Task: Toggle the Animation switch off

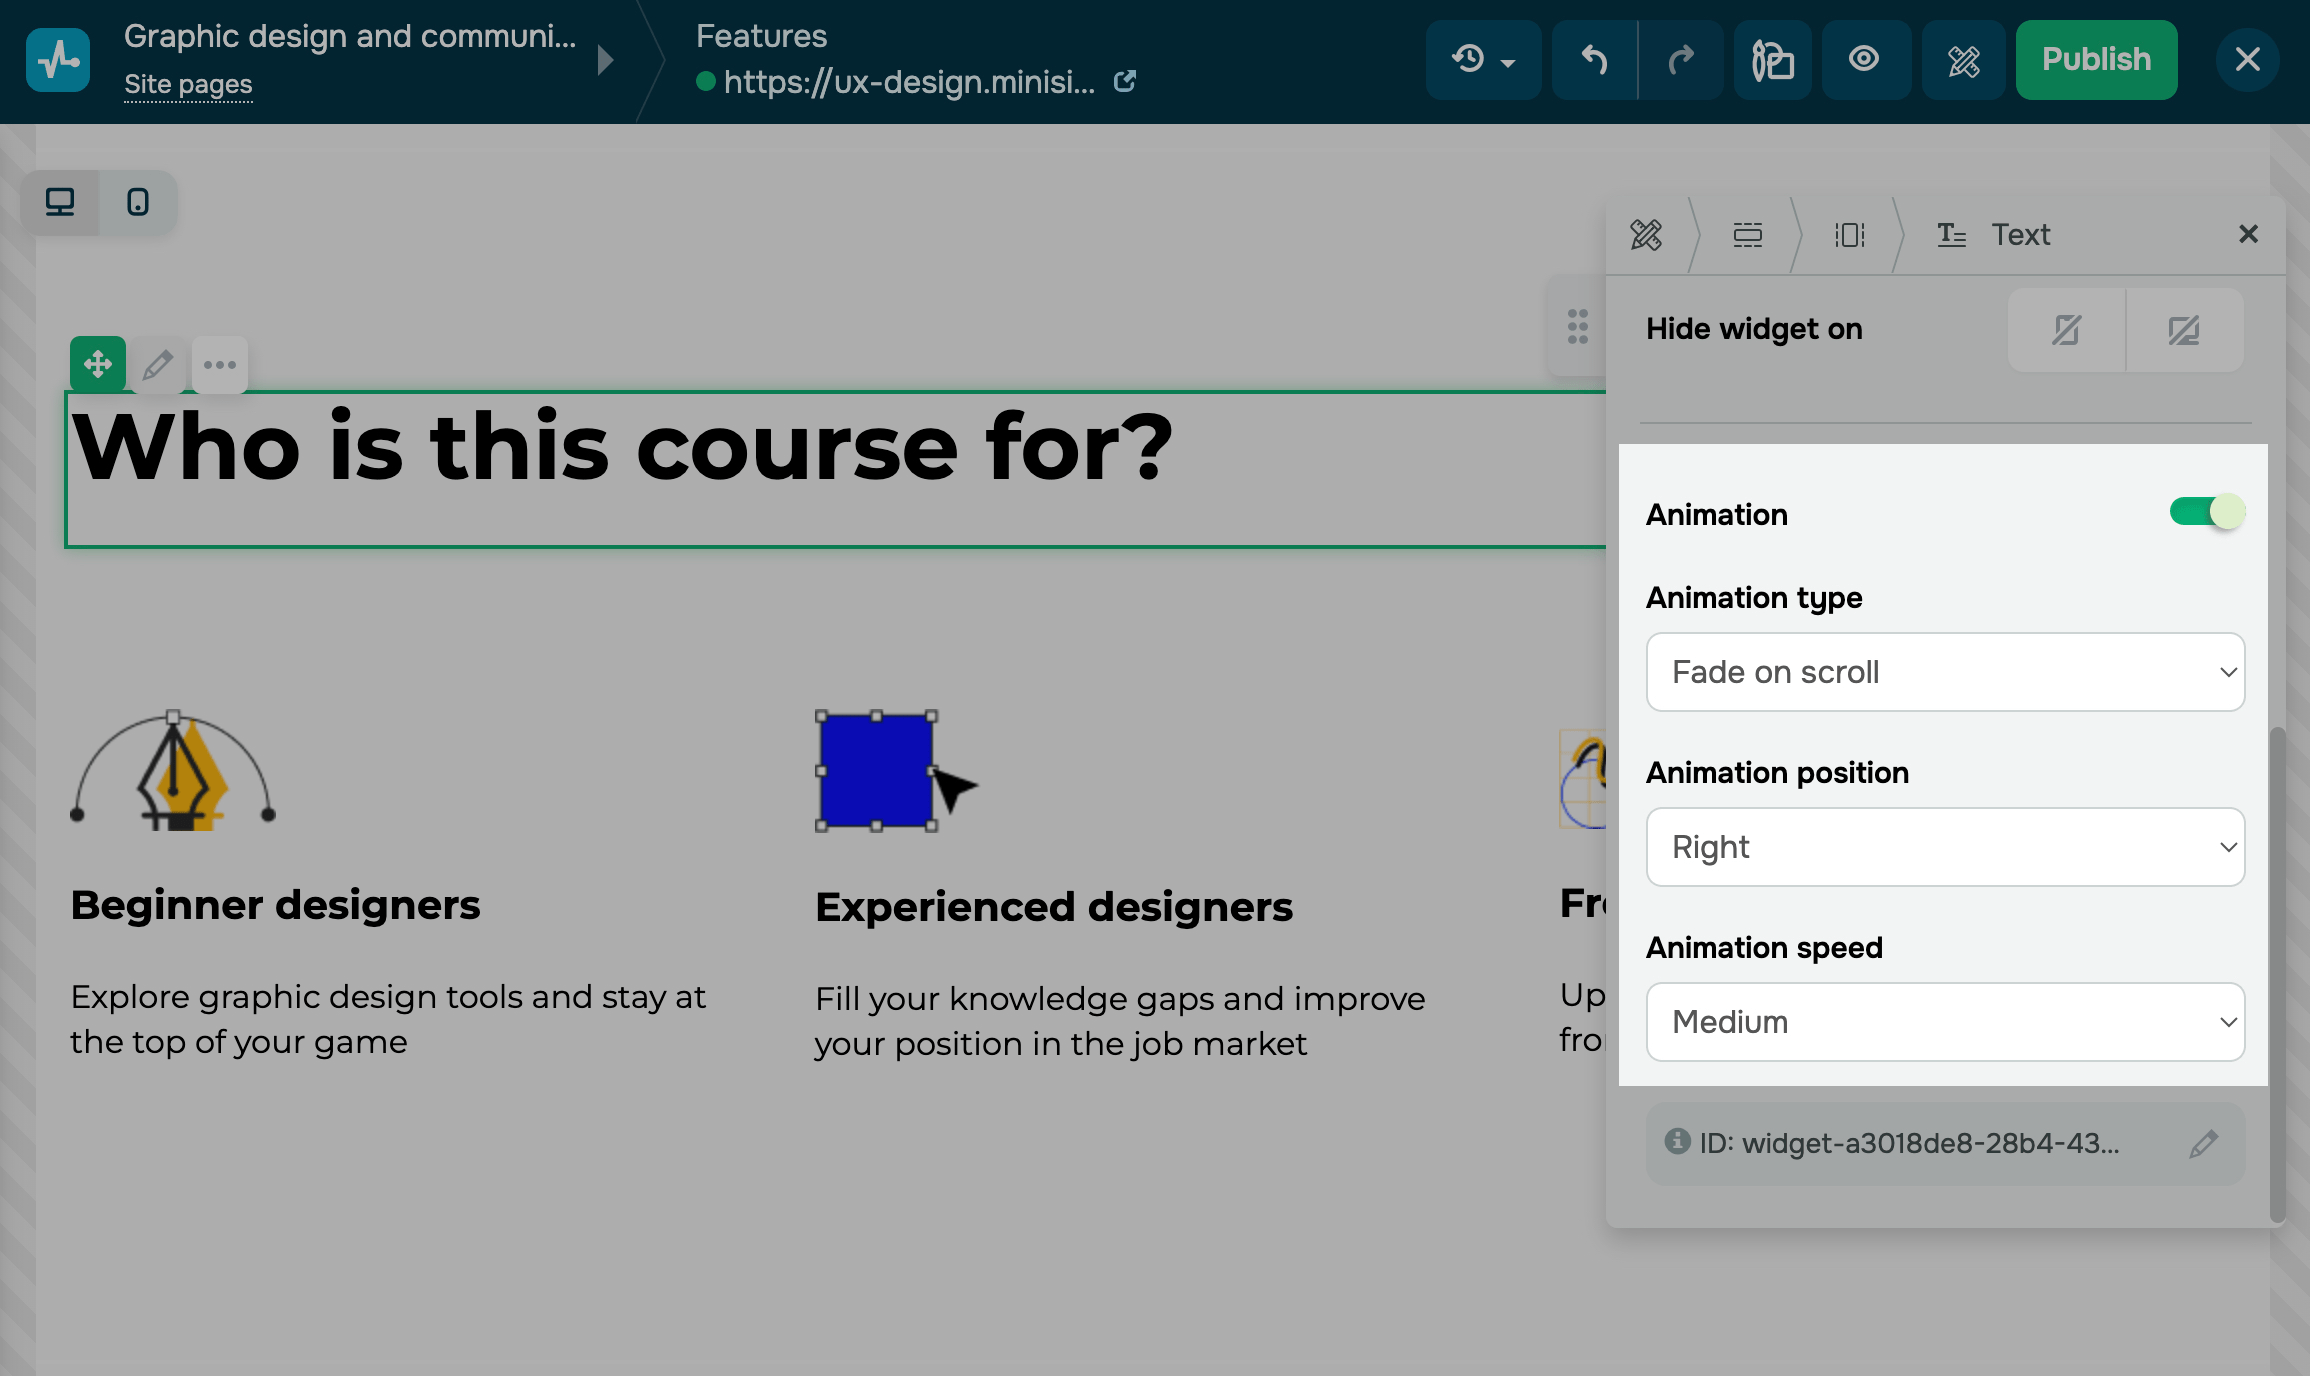Action: coord(2207,513)
